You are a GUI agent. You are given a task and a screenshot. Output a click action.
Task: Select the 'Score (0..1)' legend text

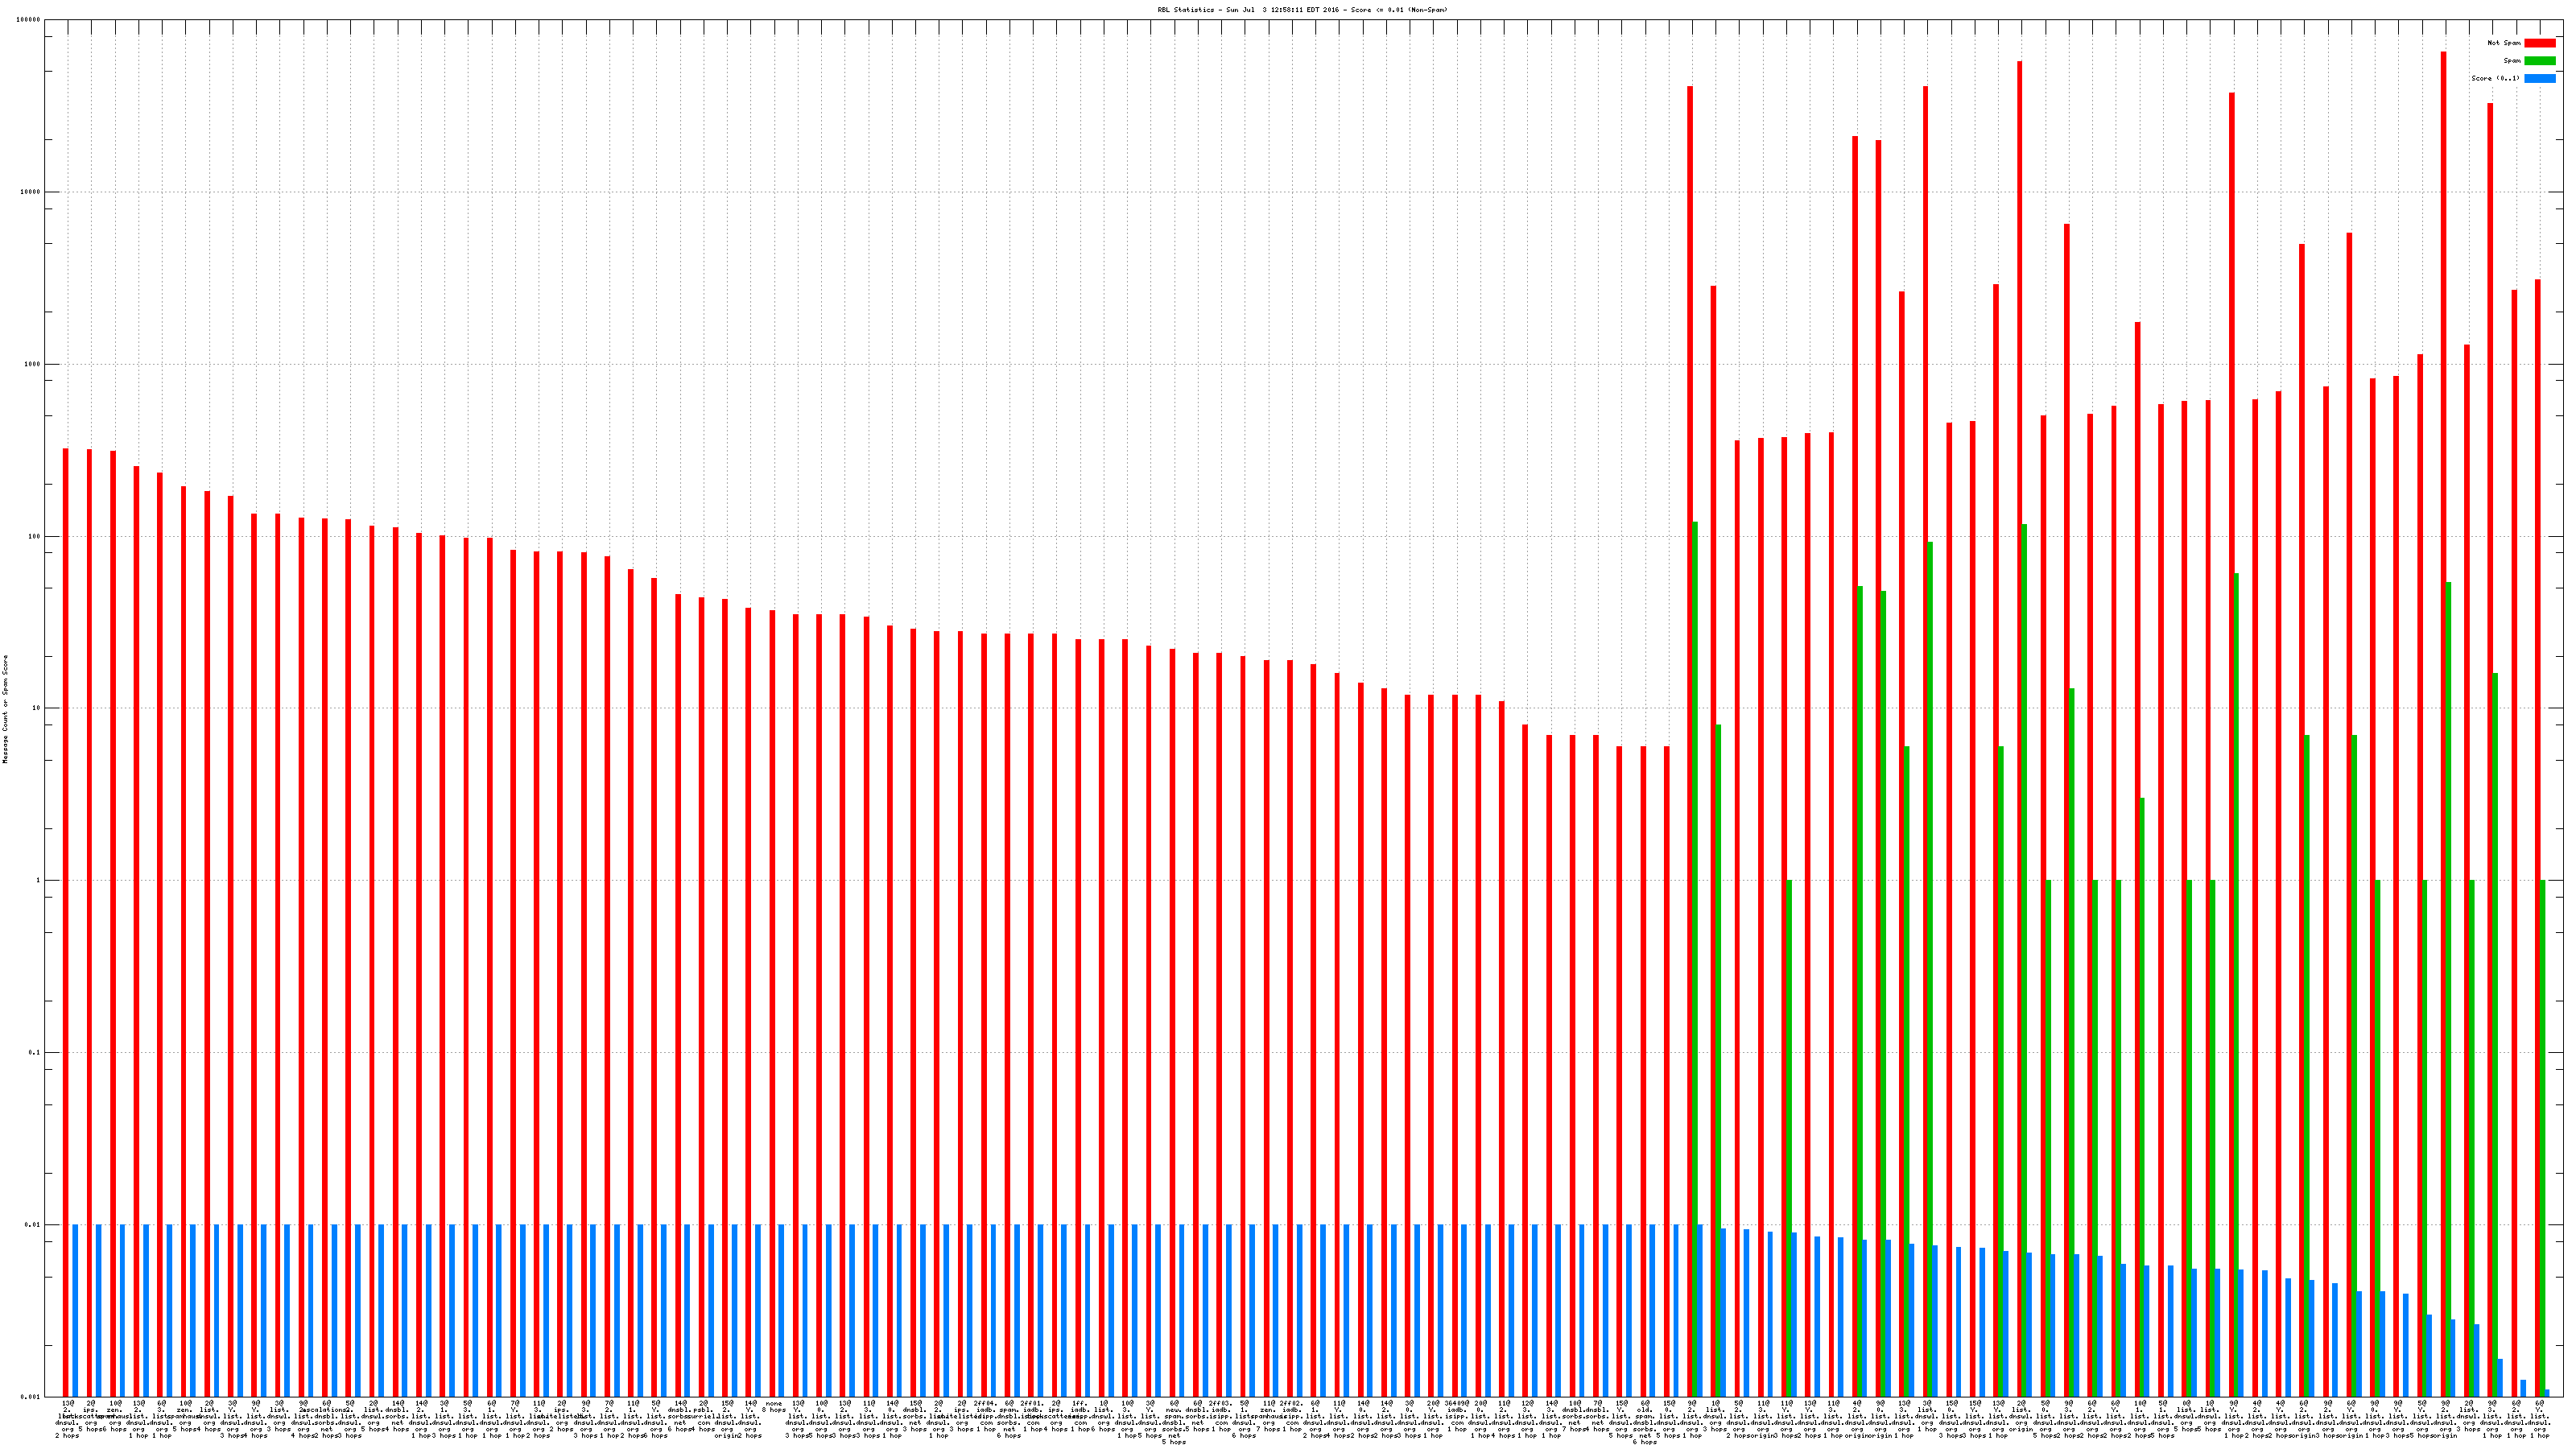[2495, 78]
